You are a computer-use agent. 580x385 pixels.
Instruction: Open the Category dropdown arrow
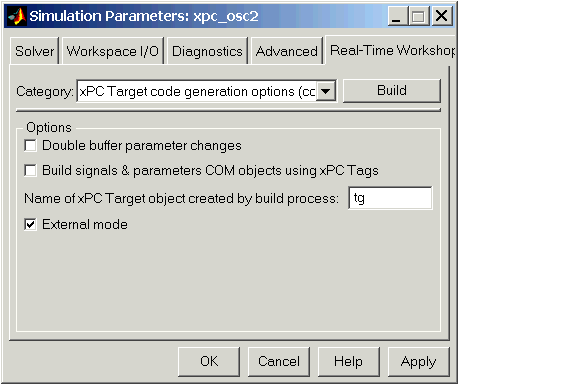pos(326,91)
